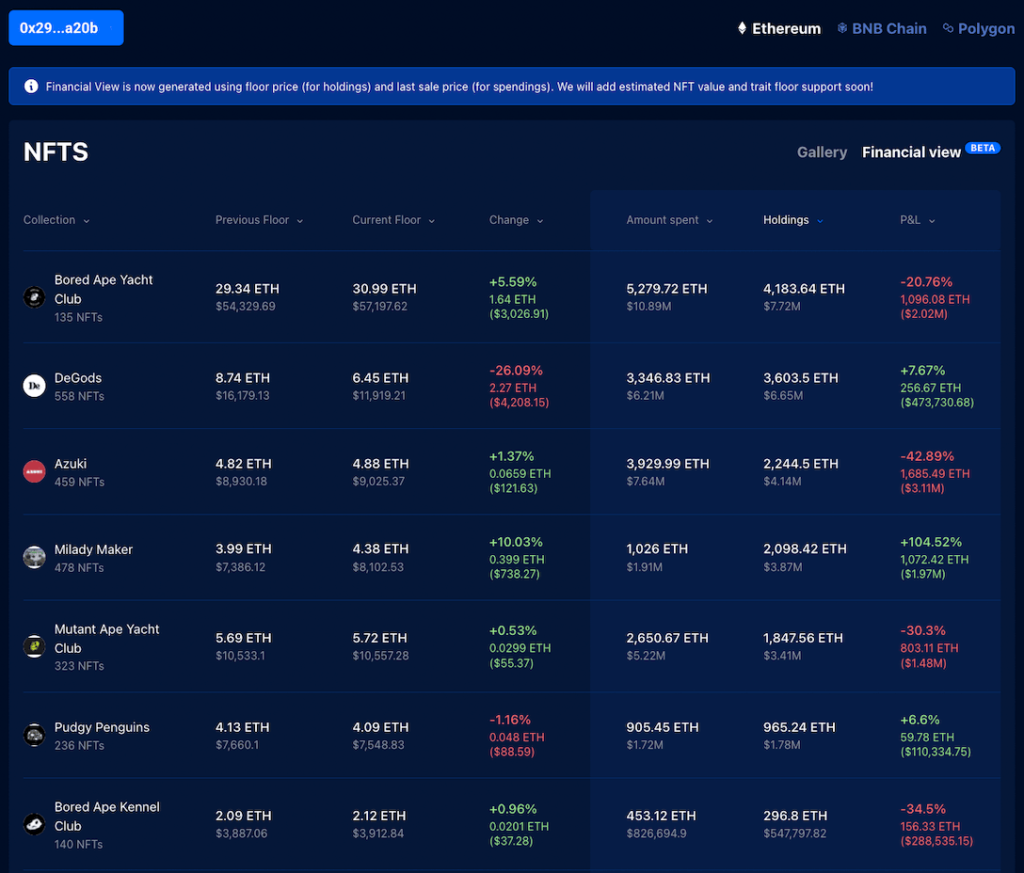Viewport: 1024px width, 873px height.
Task: Click the -42.89% P&L value
Action: (927, 456)
